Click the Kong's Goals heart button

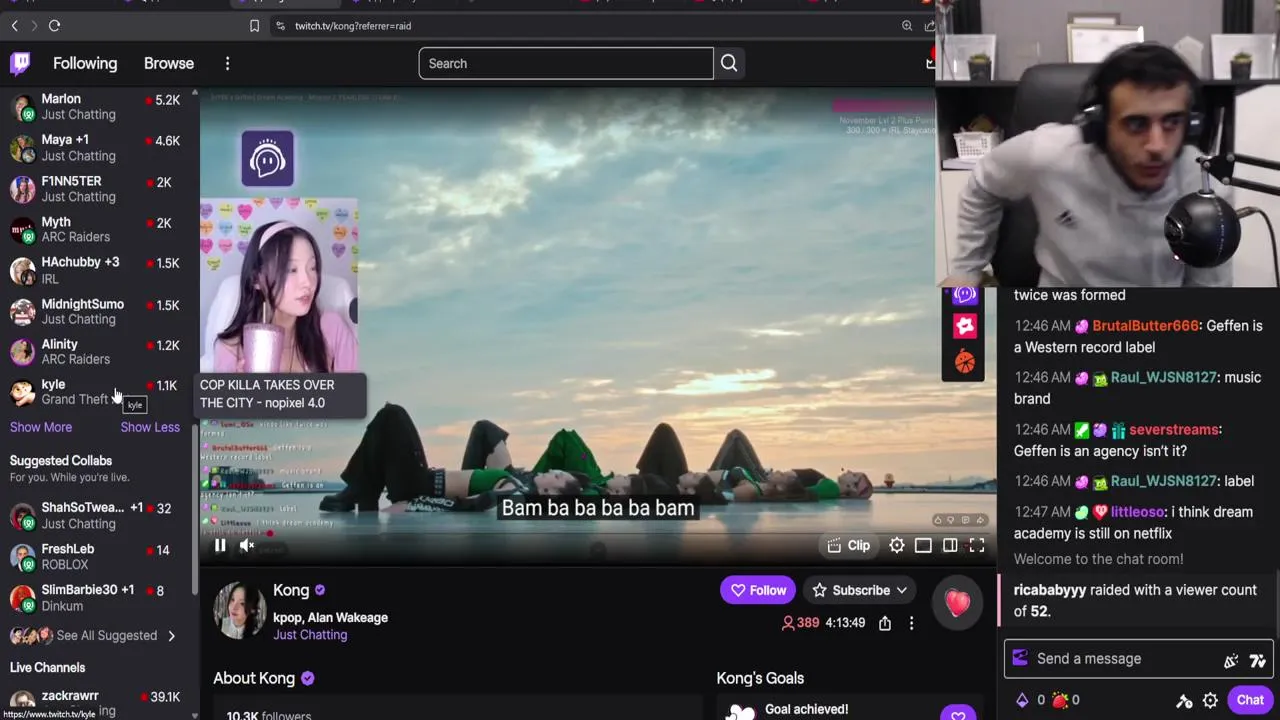pyautogui.click(x=957, y=713)
